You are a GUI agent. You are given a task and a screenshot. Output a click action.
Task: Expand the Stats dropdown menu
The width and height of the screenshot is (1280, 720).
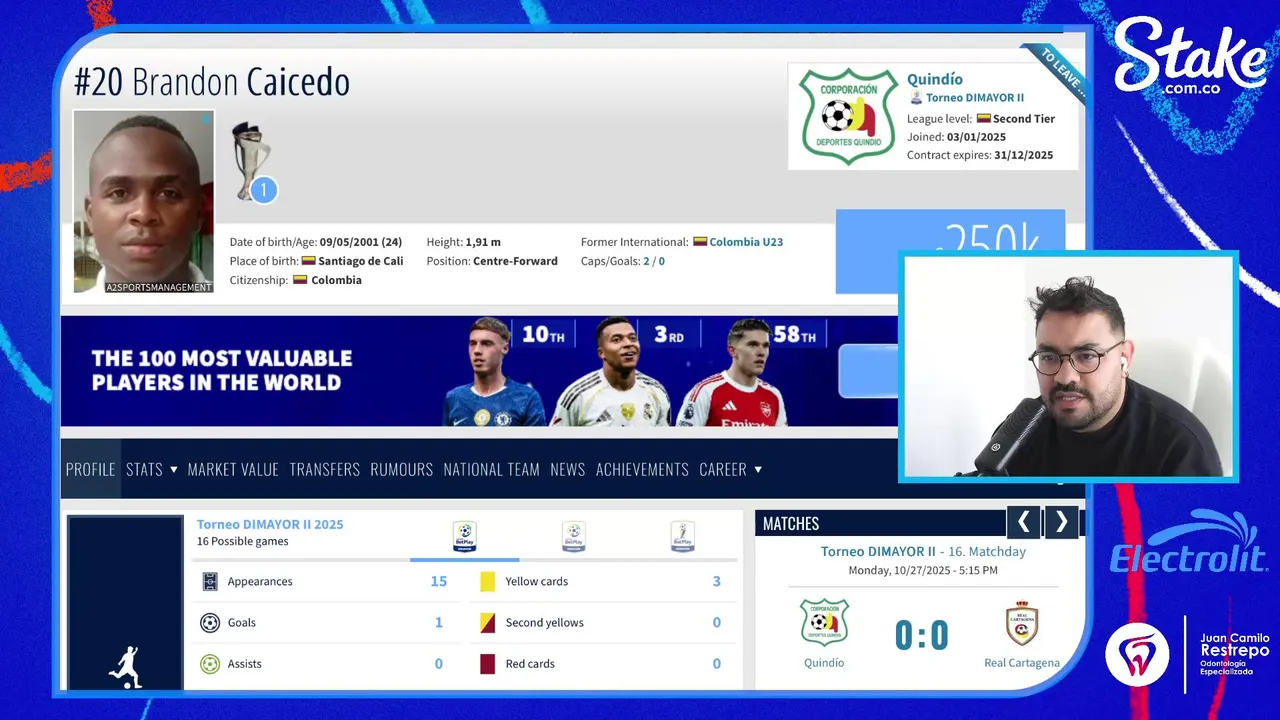(151, 469)
